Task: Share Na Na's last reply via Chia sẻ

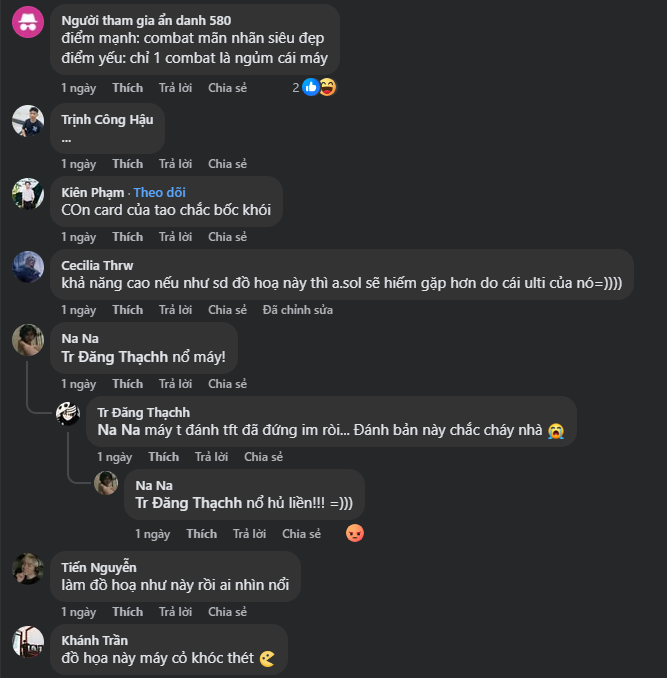Action: tap(301, 534)
